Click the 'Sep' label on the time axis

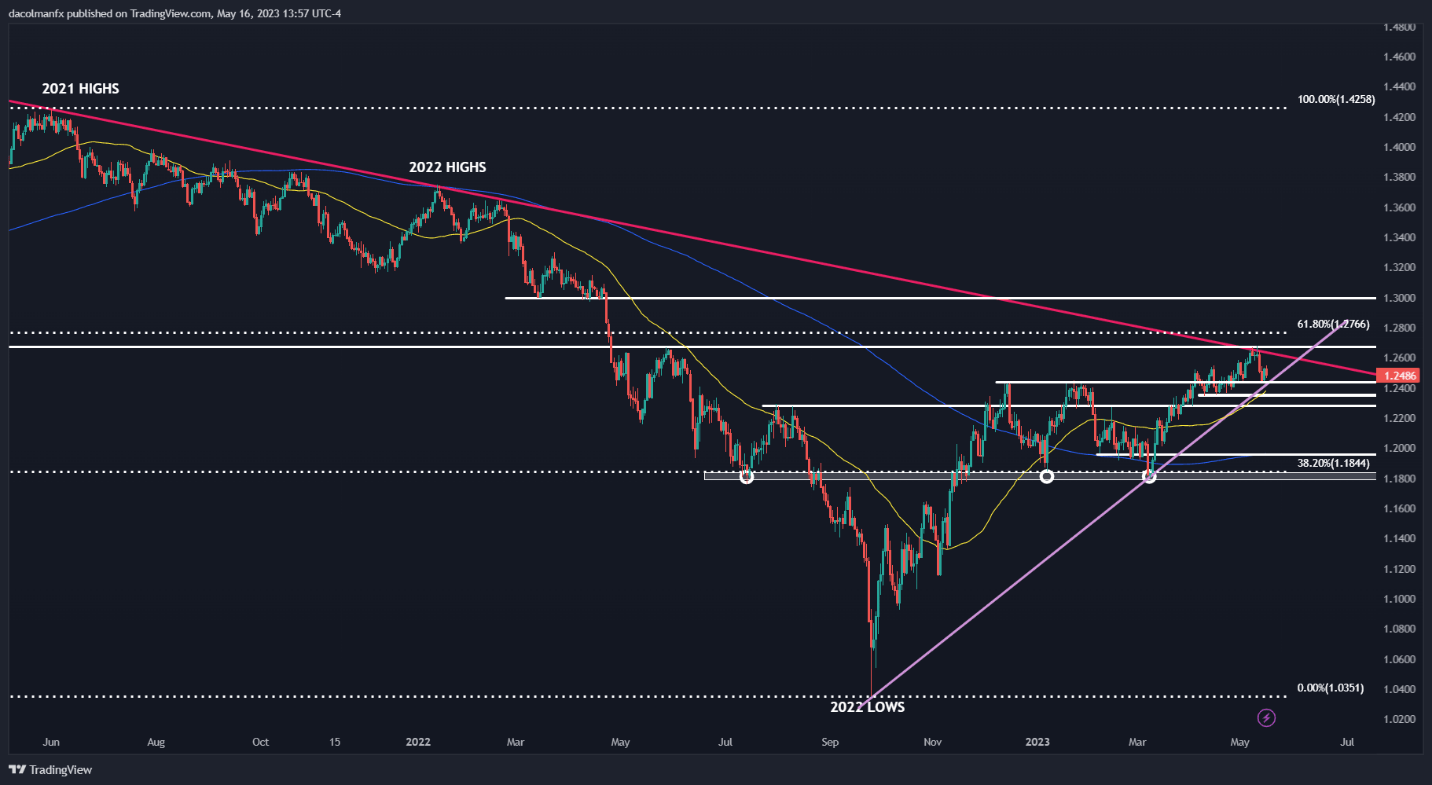click(829, 742)
